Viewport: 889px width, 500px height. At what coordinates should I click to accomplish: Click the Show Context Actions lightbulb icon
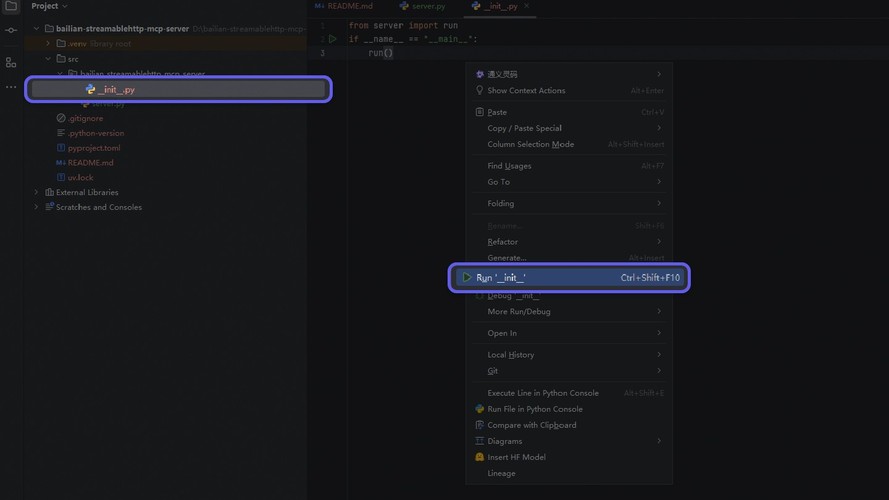[480, 91]
